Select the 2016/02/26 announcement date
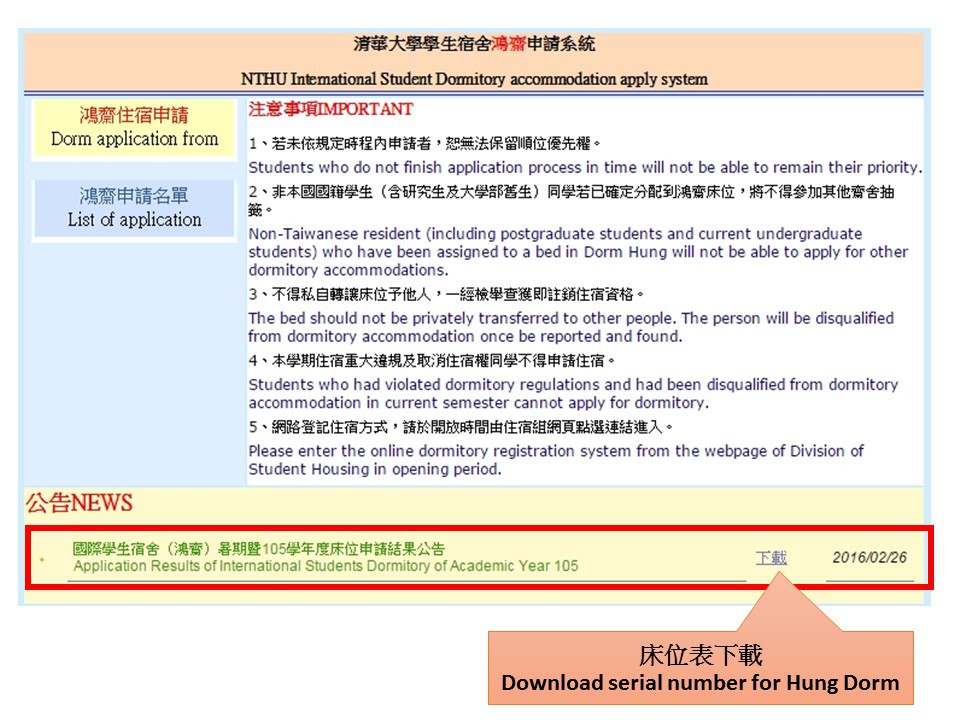This screenshot has width=960, height=720. (869, 558)
